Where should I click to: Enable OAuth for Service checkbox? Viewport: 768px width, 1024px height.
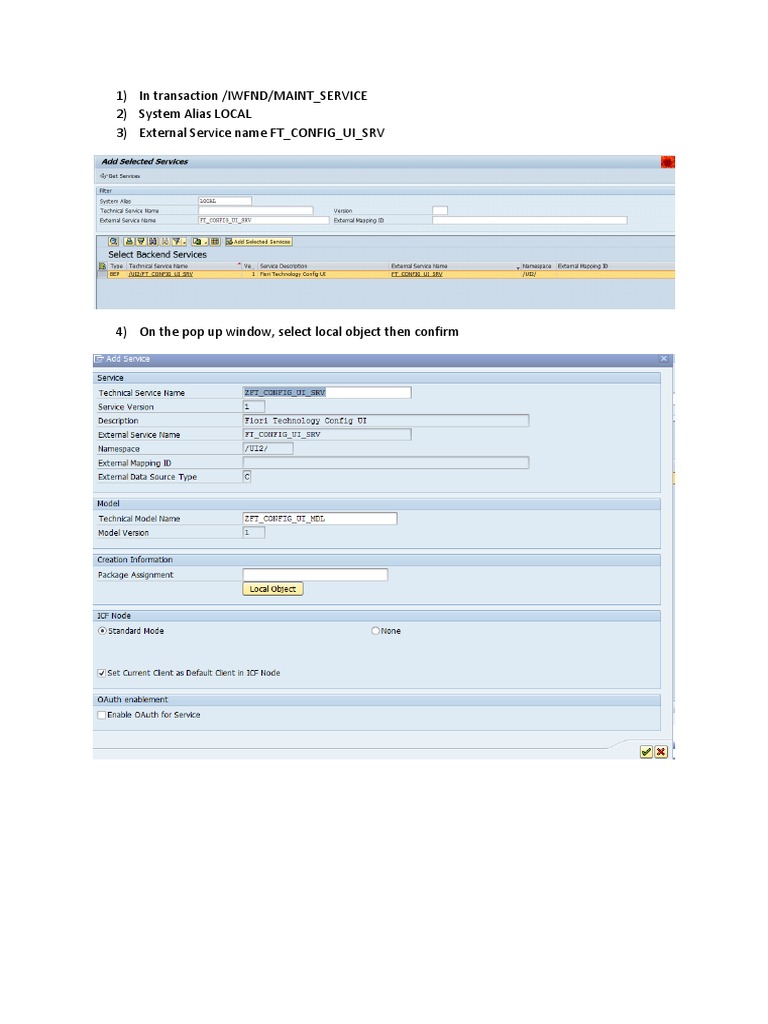102,715
